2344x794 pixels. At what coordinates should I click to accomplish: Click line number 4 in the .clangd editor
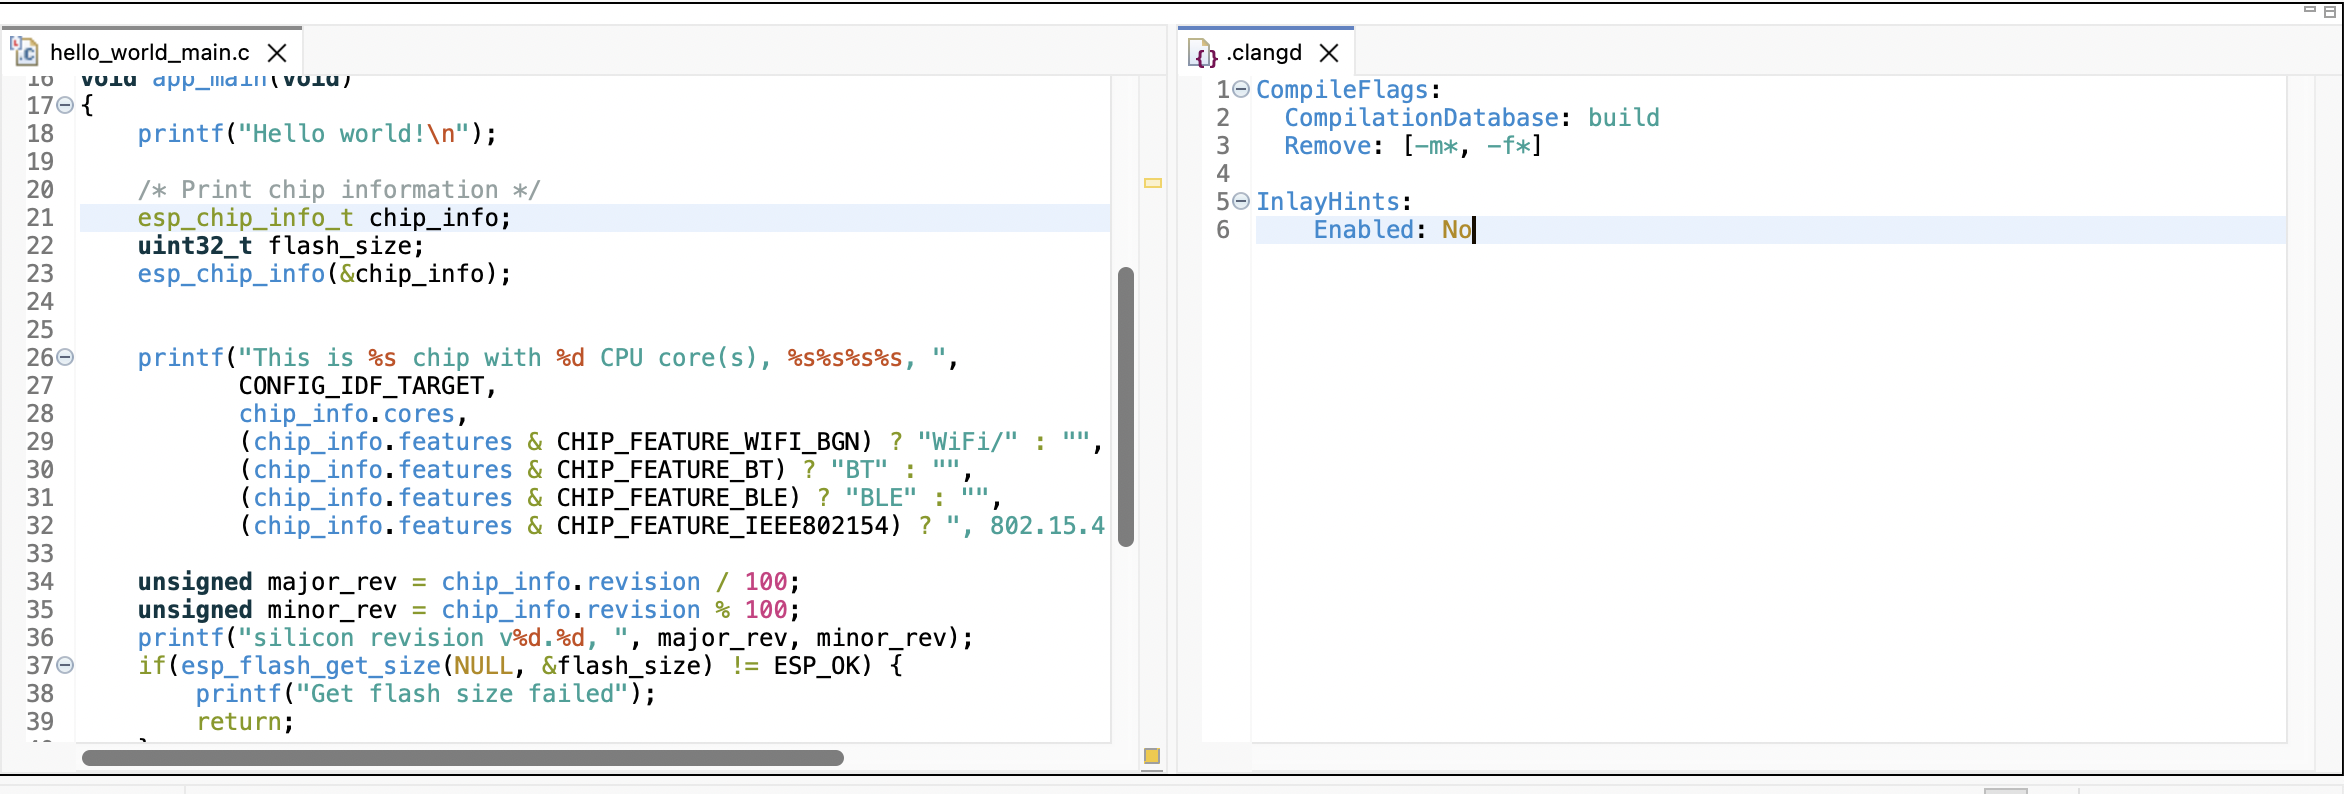(x=1223, y=174)
